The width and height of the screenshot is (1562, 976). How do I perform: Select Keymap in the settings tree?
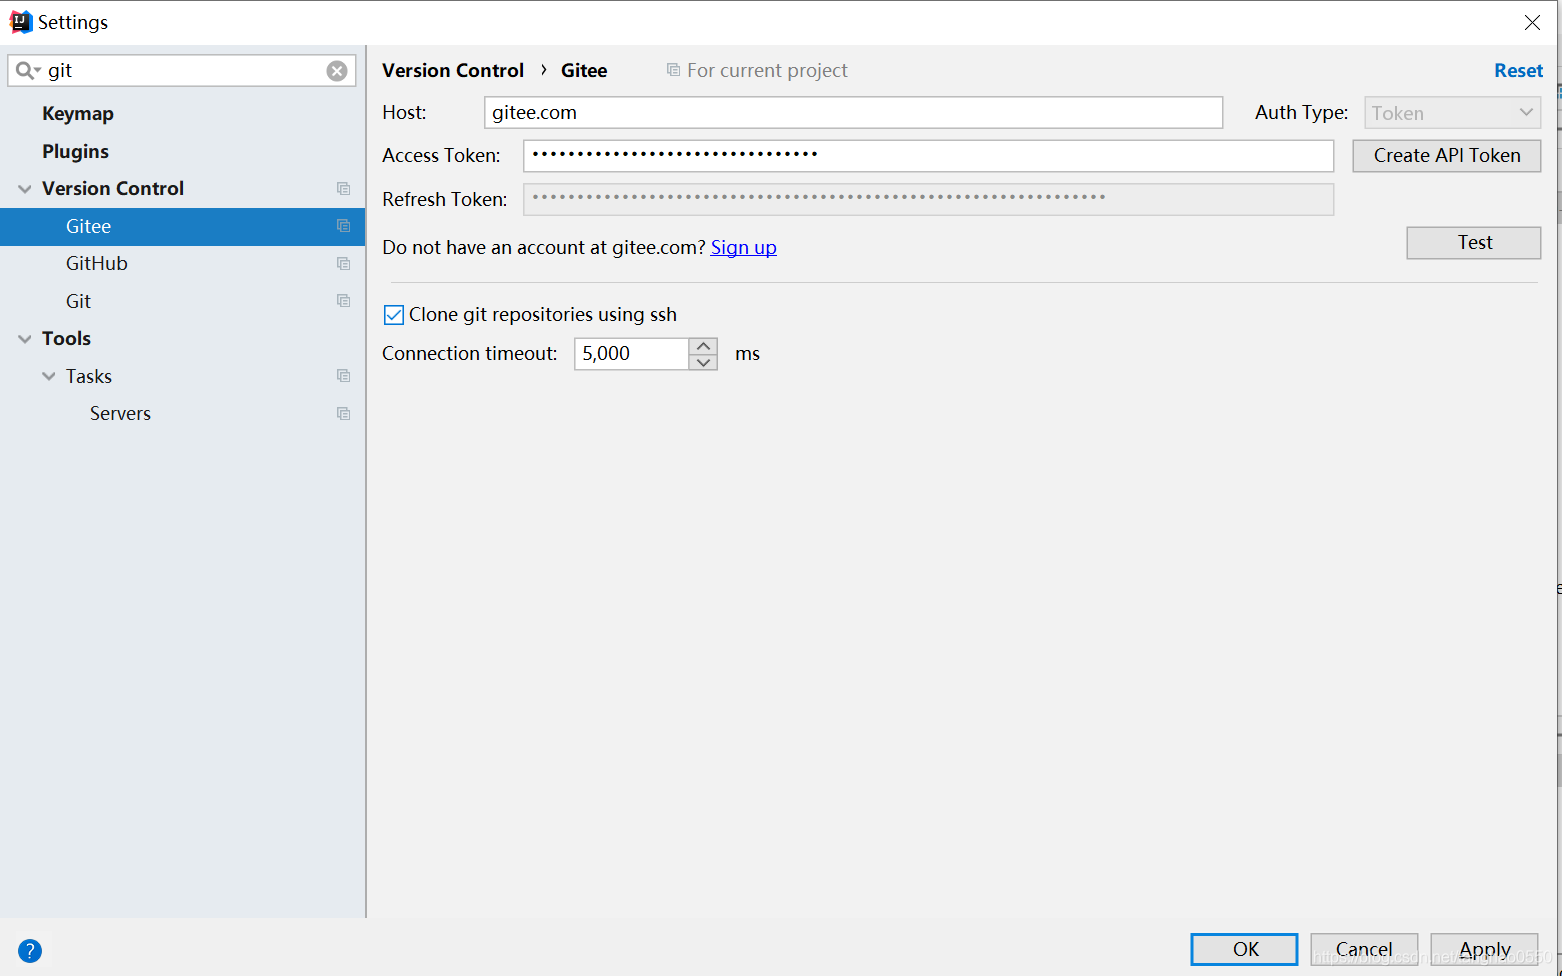(x=78, y=114)
